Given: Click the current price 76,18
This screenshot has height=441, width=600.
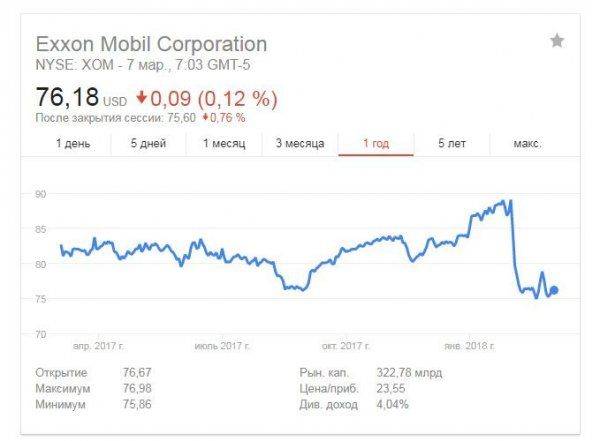Looking at the screenshot, I should pyautogui.click(x=68, y=99).
